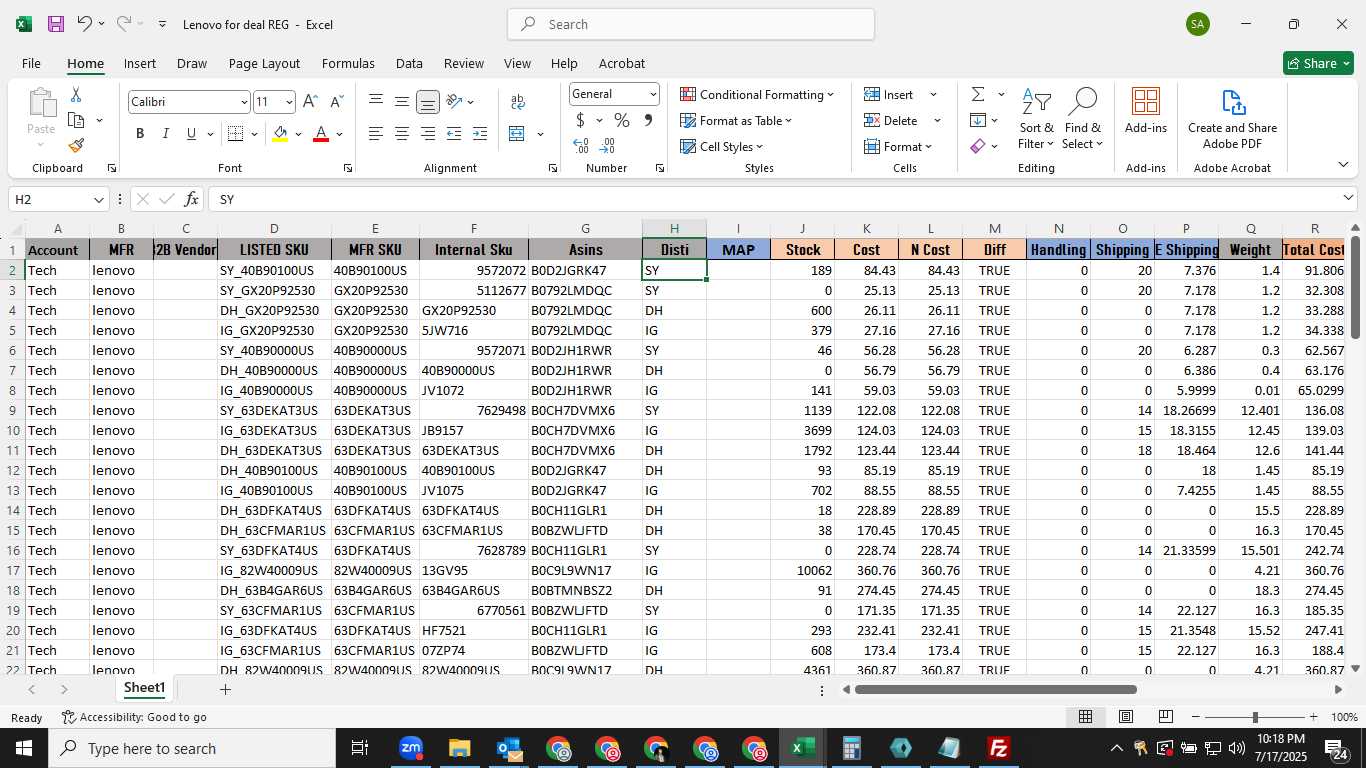Apply Percent Style format

622,120
